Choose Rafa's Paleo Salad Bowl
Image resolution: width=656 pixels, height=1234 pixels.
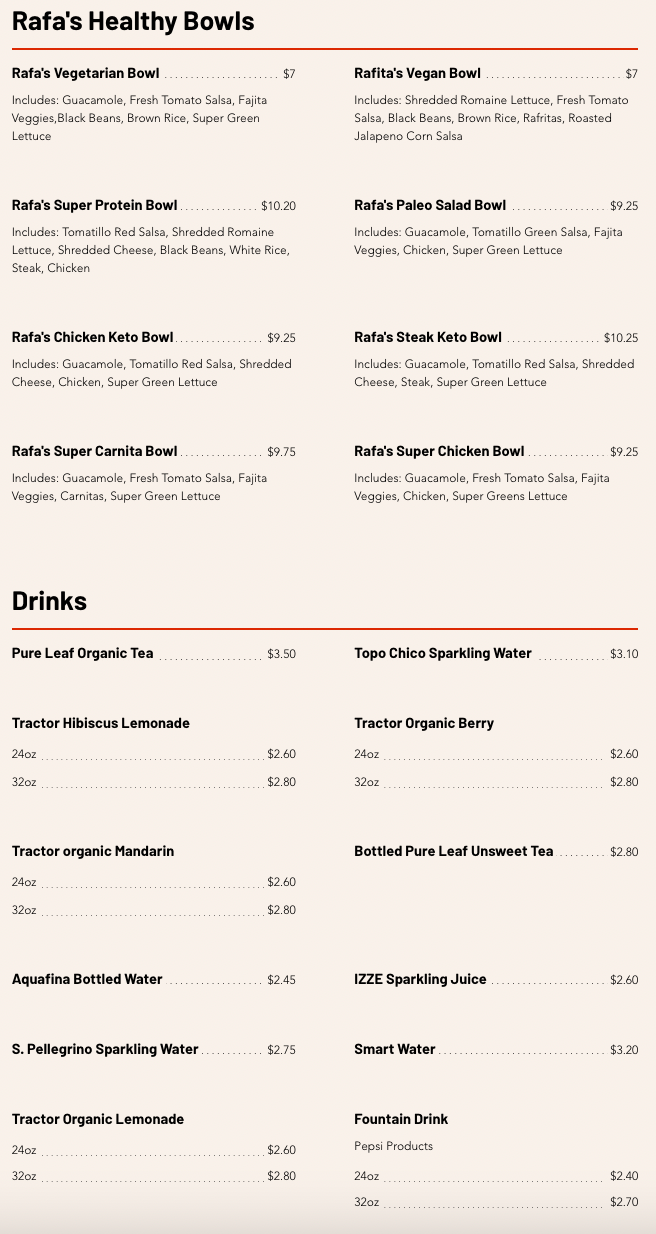tap(430, 205)
